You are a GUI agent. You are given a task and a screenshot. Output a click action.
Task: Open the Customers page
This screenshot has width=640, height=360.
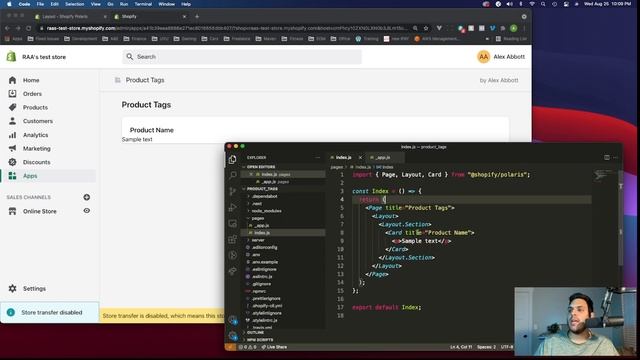click(38, 121)
